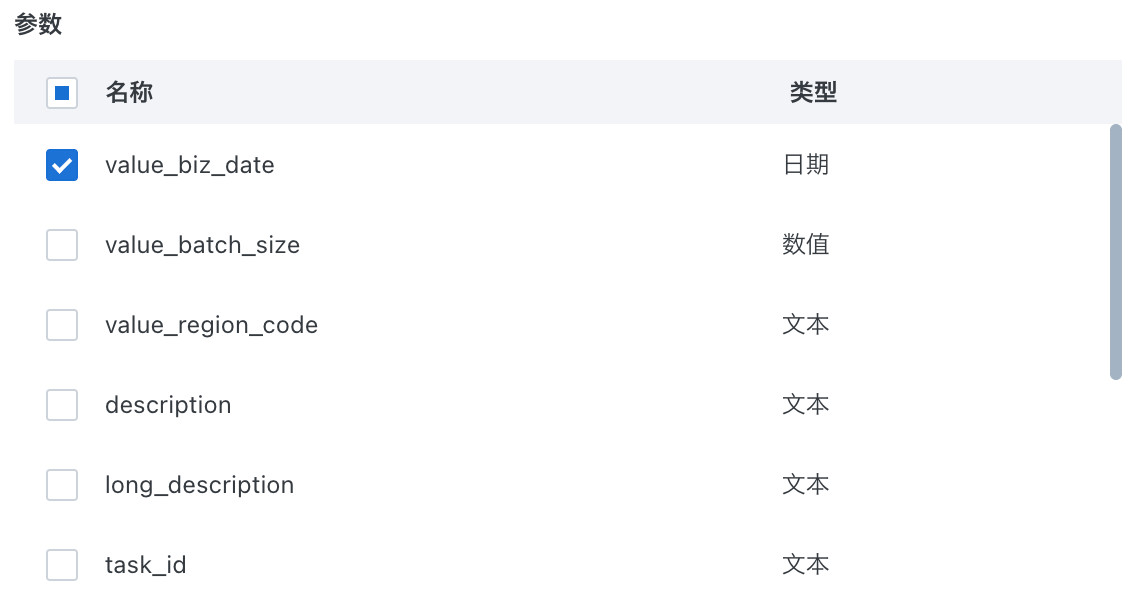Click the value_region_code parameter name
The height and width of the screenshot is (602, 1144).
coord(211,325)
